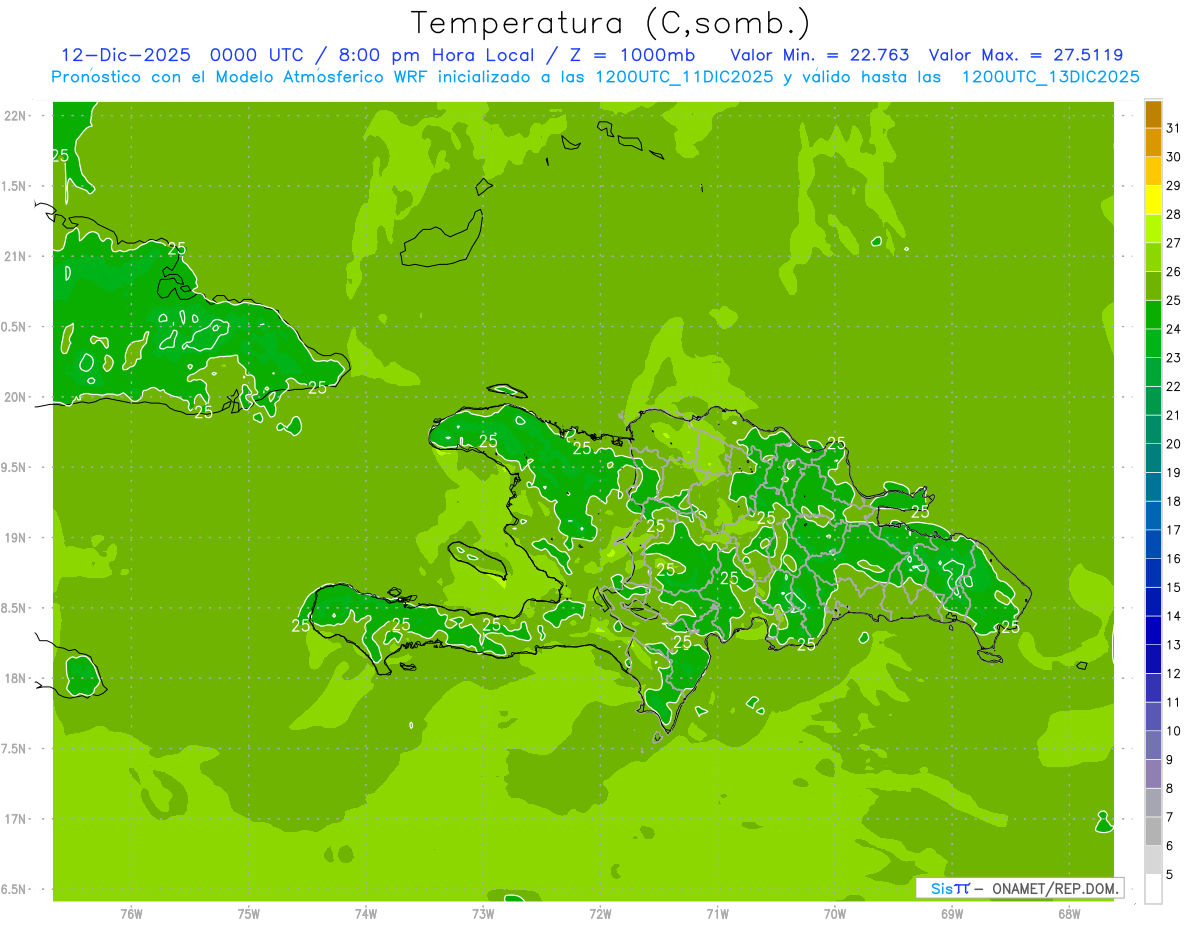Click the colorbar label '28'

click(x=1174, y=214)
